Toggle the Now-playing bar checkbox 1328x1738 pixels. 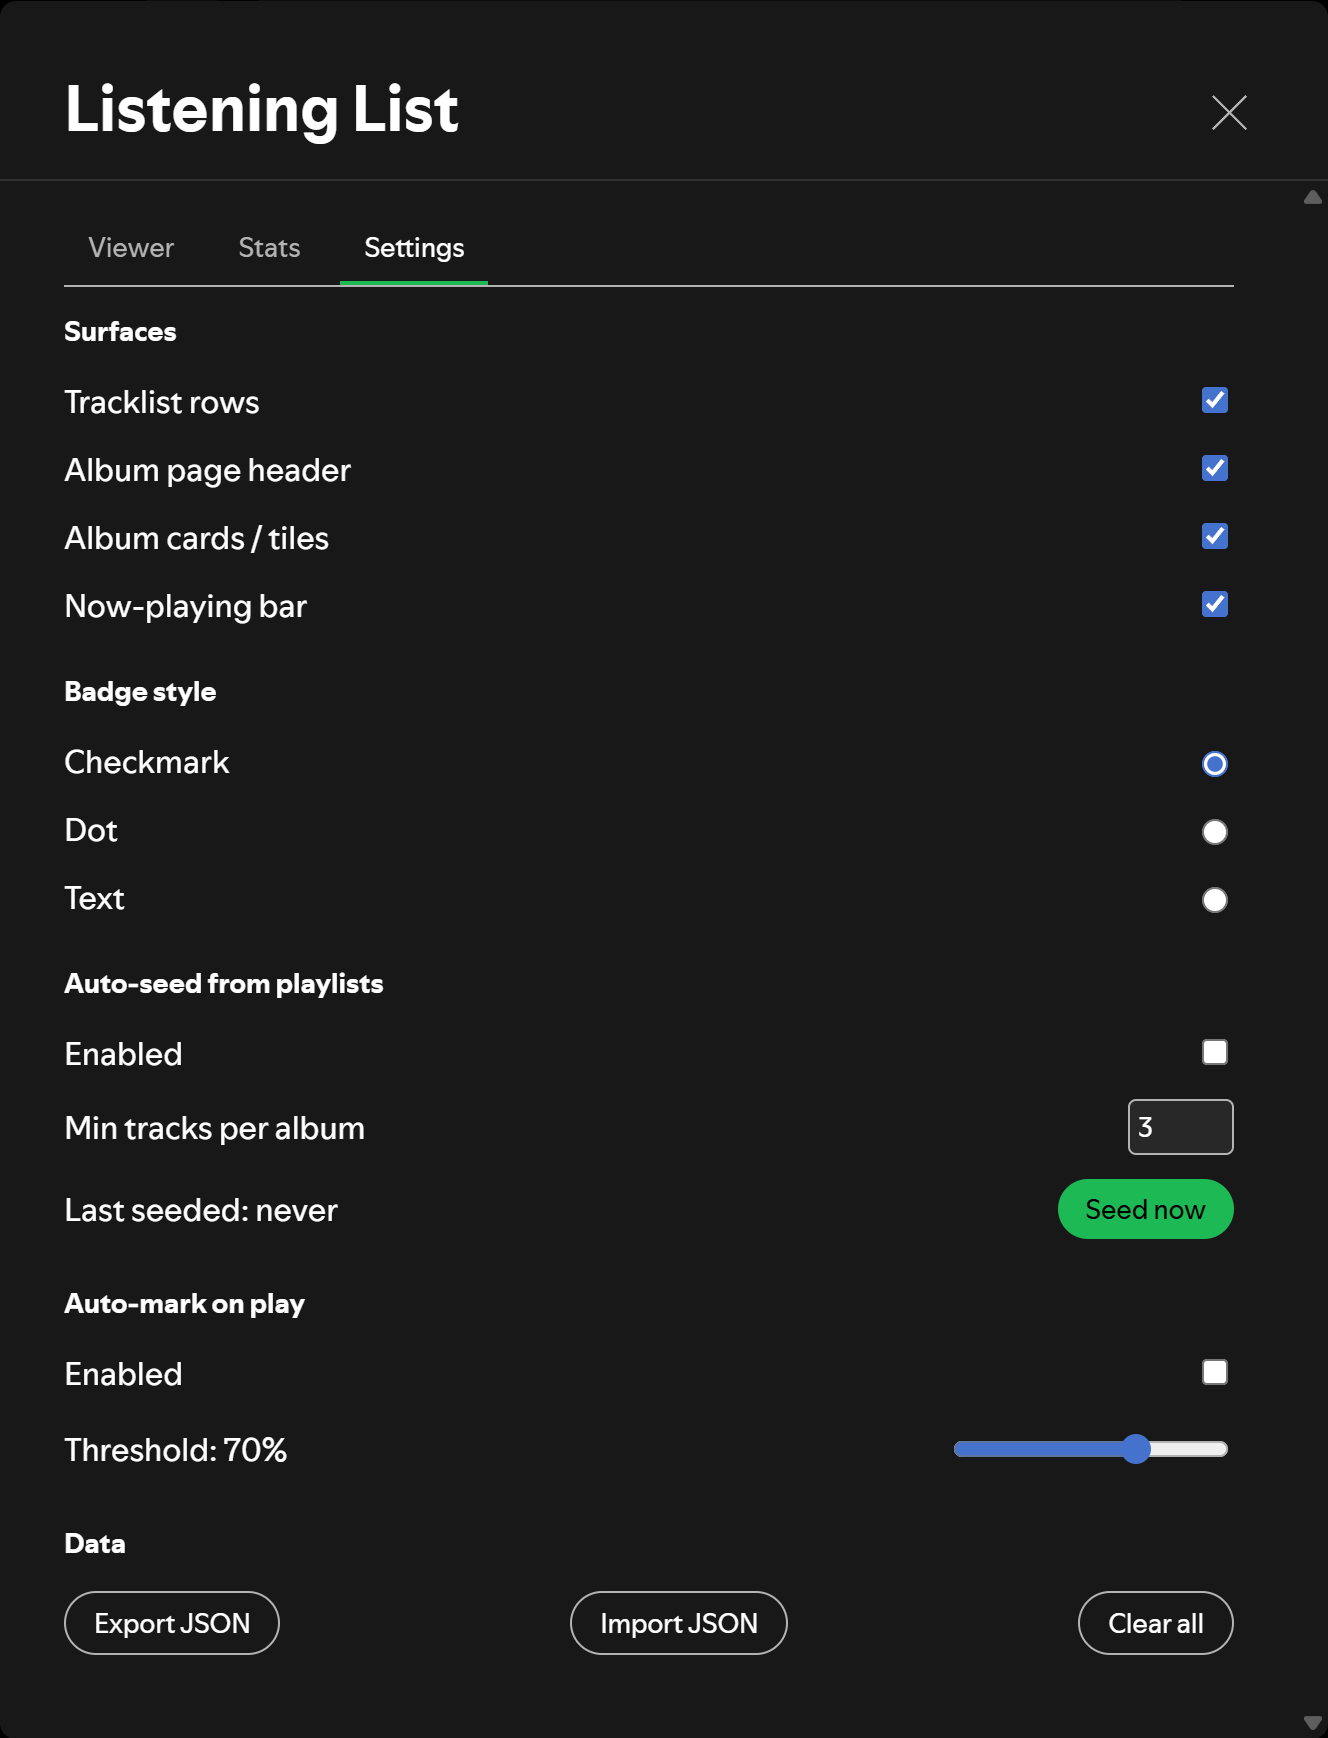pos(1215,605)
